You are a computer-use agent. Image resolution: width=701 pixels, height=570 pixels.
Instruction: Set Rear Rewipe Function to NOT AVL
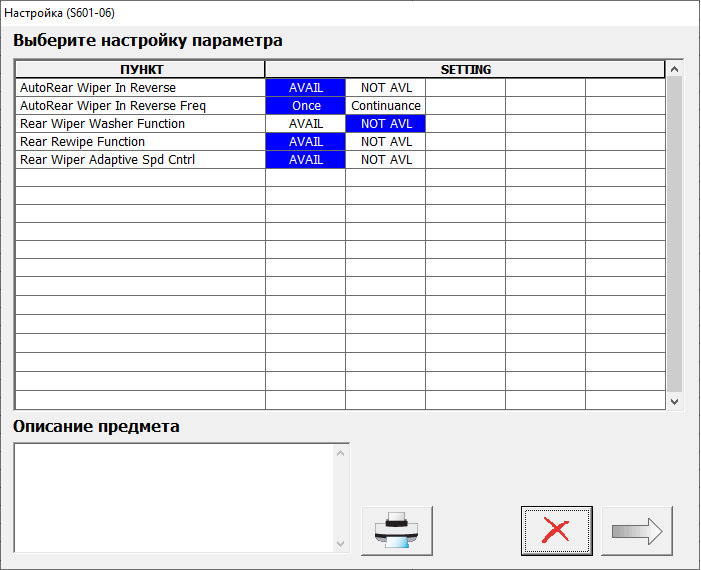[x=385, y=142]
